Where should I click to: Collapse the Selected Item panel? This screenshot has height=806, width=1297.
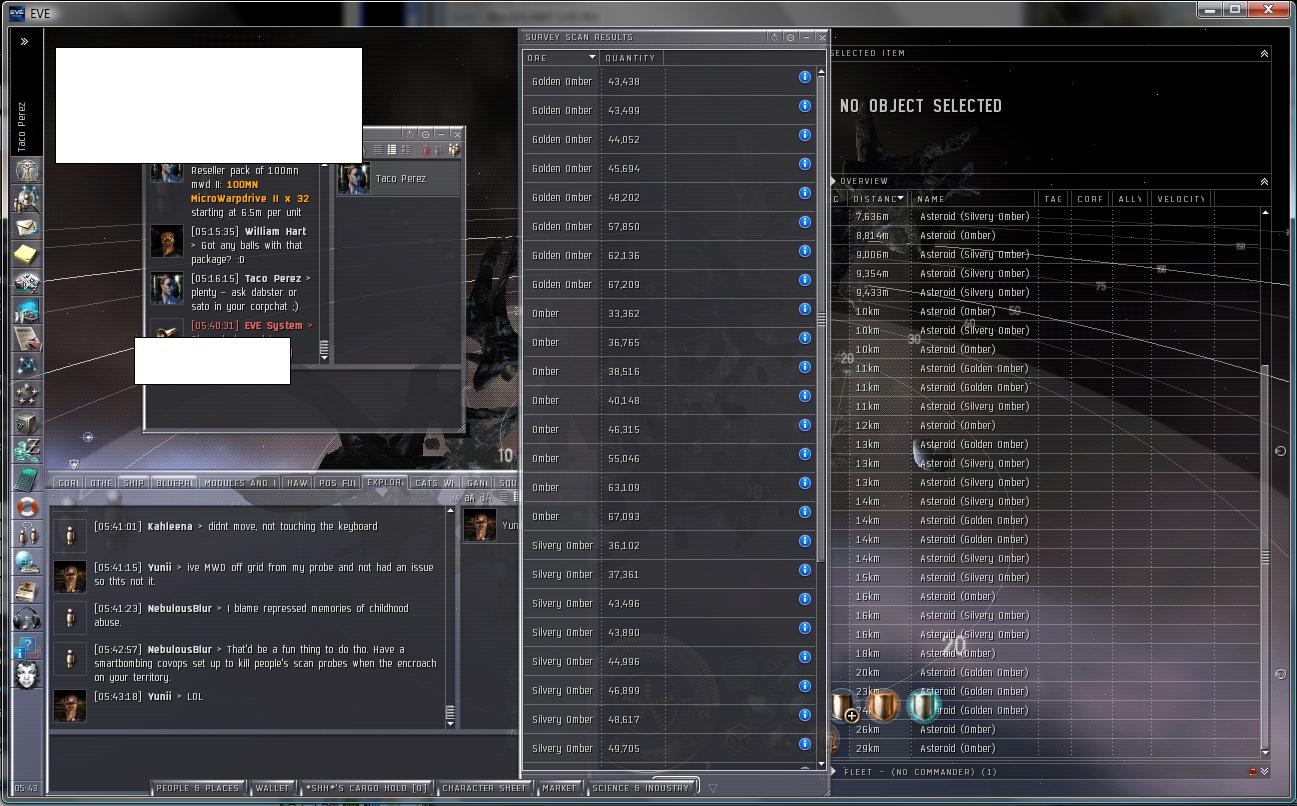click(1264, 54)
